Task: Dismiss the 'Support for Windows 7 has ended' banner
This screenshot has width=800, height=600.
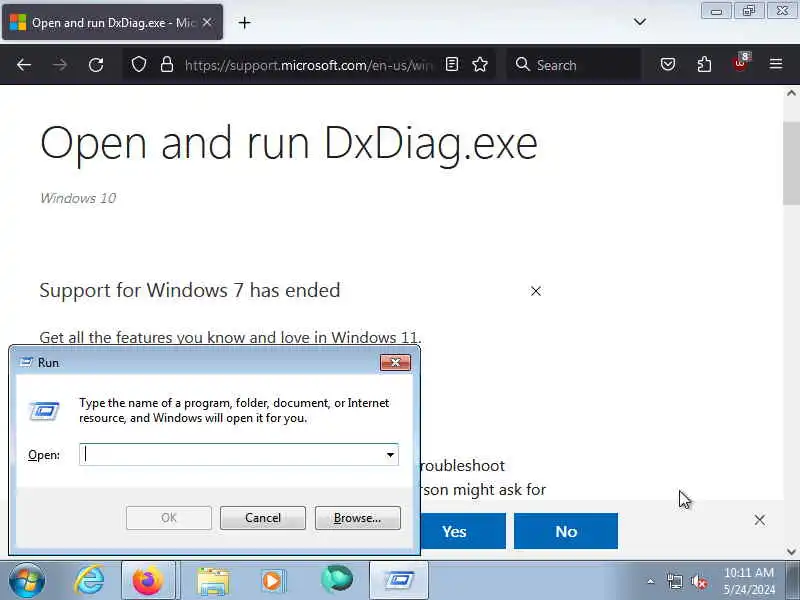Action: [x=536, y=291]
